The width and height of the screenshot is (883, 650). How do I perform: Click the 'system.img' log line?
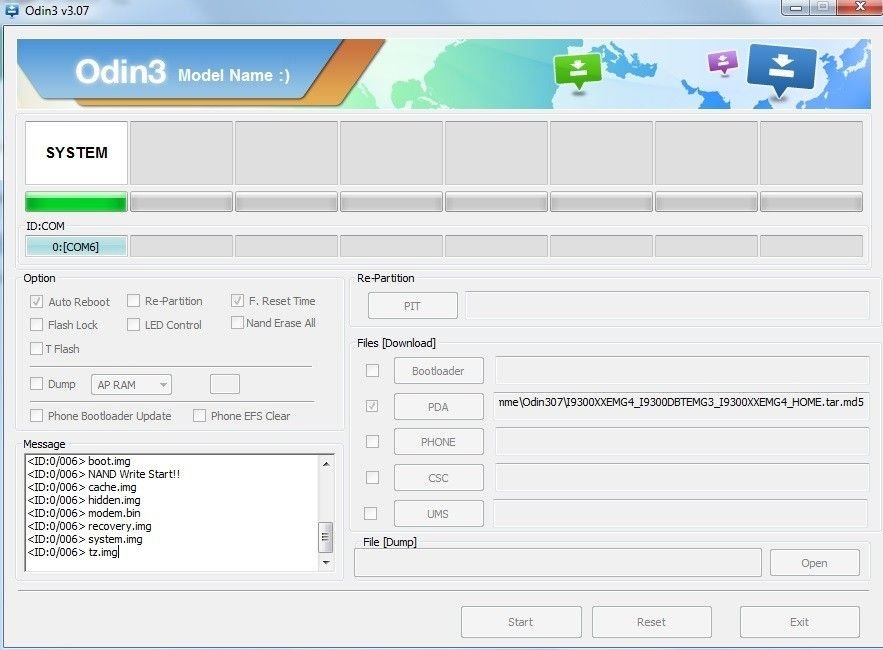click(x=85, y=538)
